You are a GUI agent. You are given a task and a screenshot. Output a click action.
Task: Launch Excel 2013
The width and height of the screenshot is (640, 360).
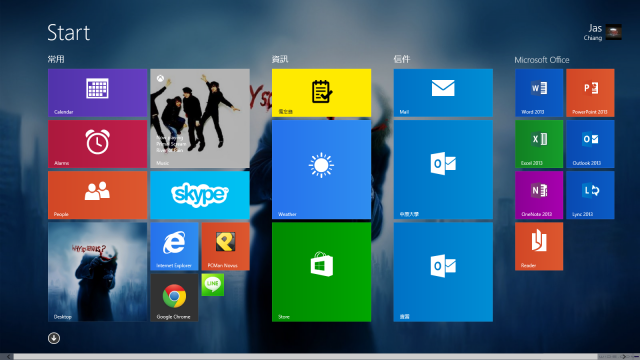tap(539, 144)
